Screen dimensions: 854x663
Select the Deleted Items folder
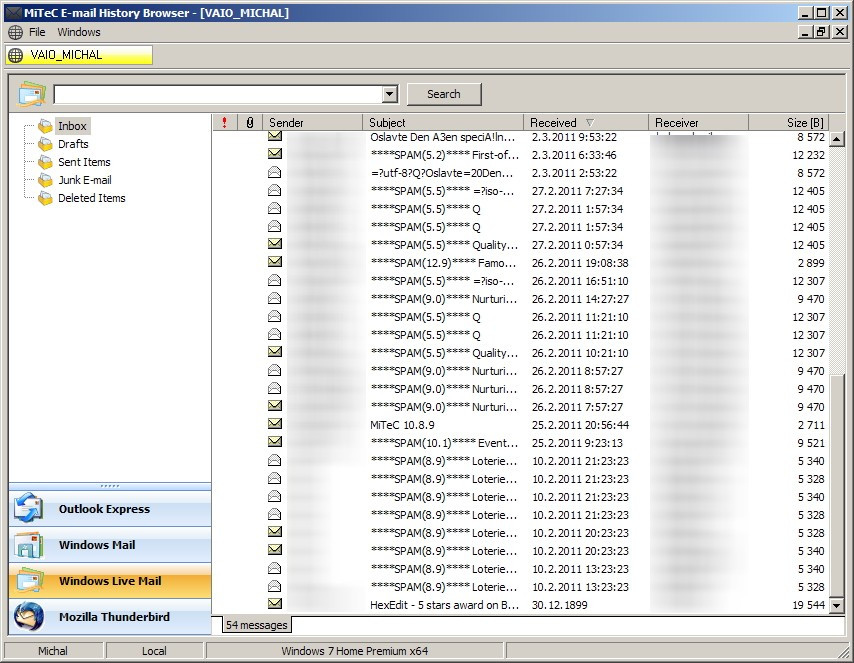click(92, 198)
